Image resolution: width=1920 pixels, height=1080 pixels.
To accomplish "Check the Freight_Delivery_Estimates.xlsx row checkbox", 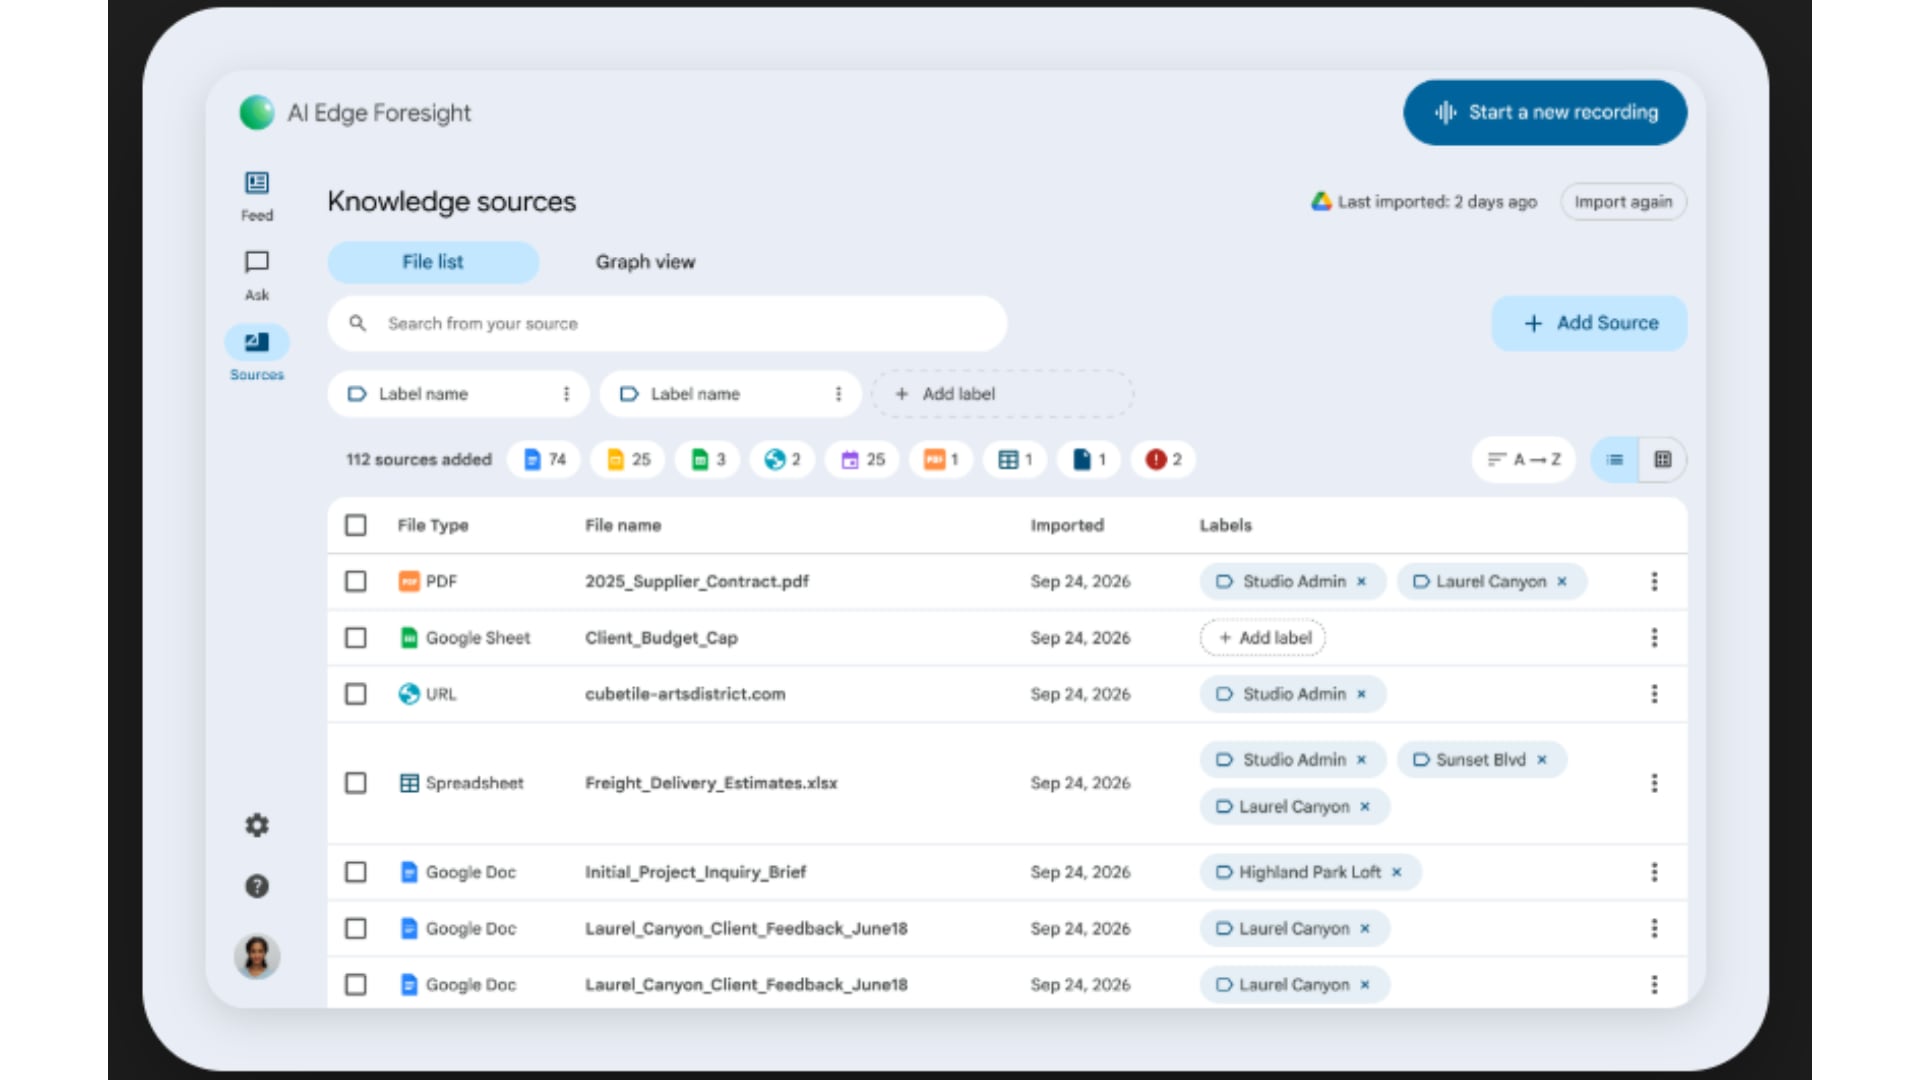I will (355, 783).
